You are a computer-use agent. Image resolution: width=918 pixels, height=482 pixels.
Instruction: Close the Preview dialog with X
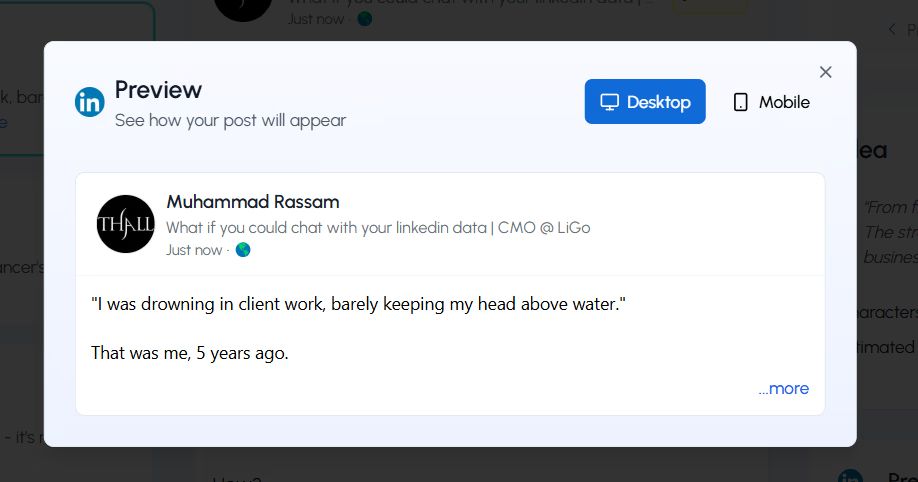(825, 72)
